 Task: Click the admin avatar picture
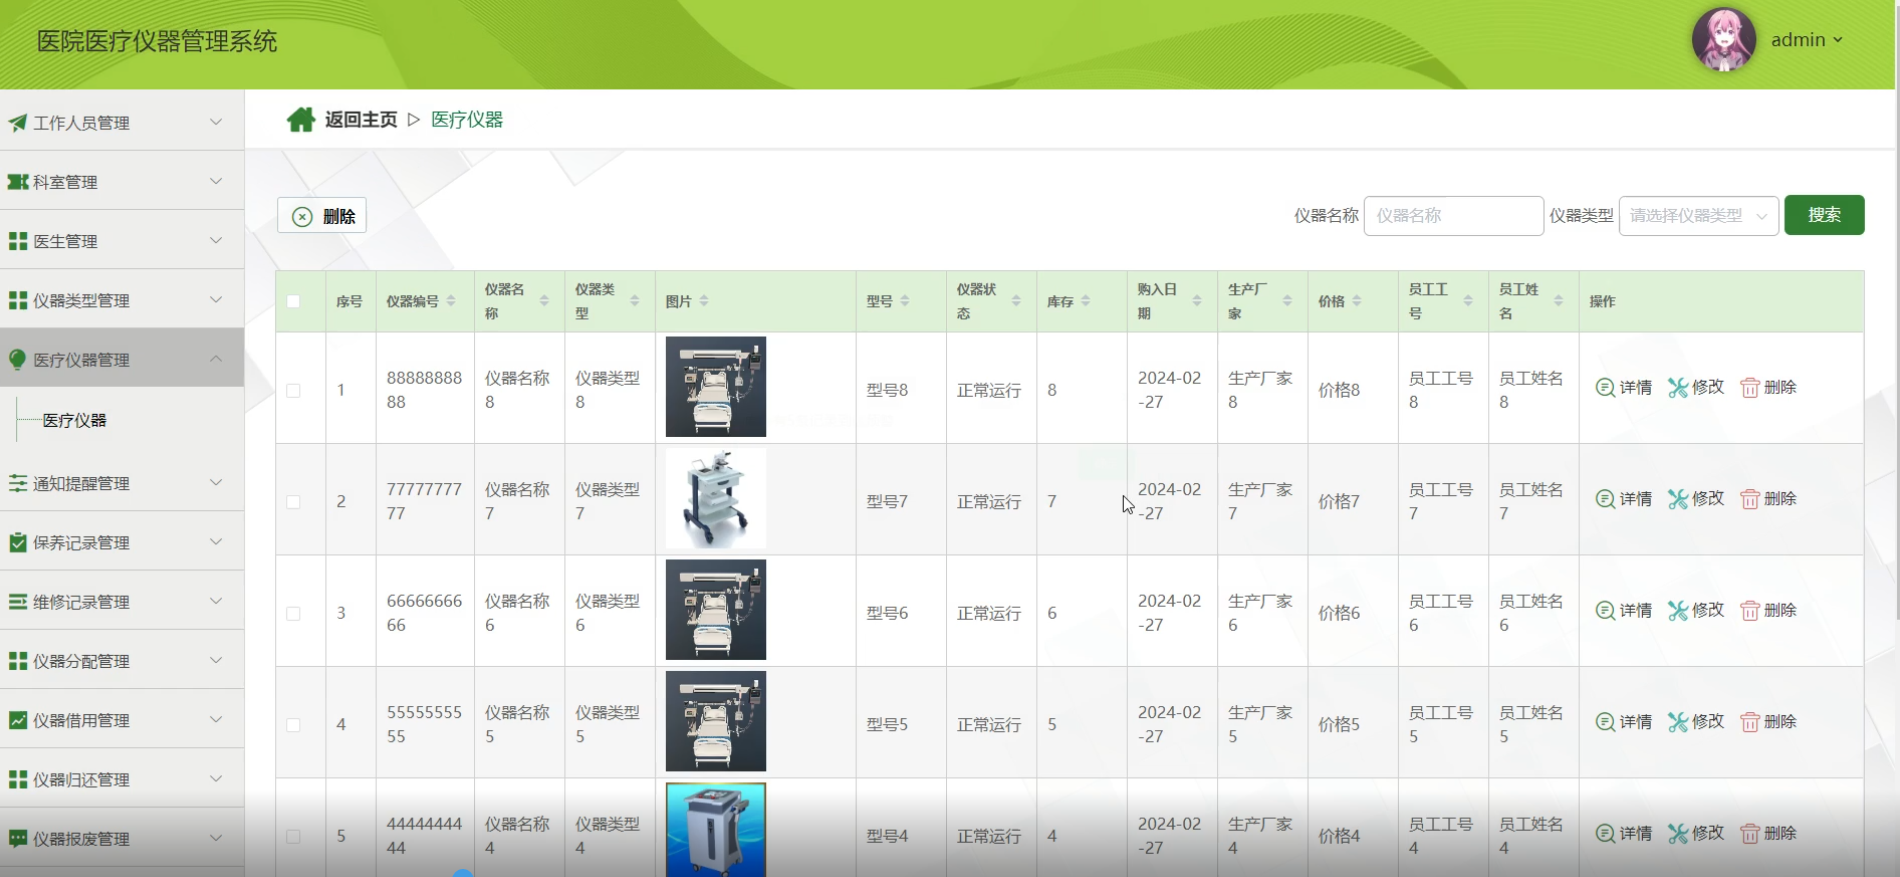pyautogui.click(x=1723, y=40)
